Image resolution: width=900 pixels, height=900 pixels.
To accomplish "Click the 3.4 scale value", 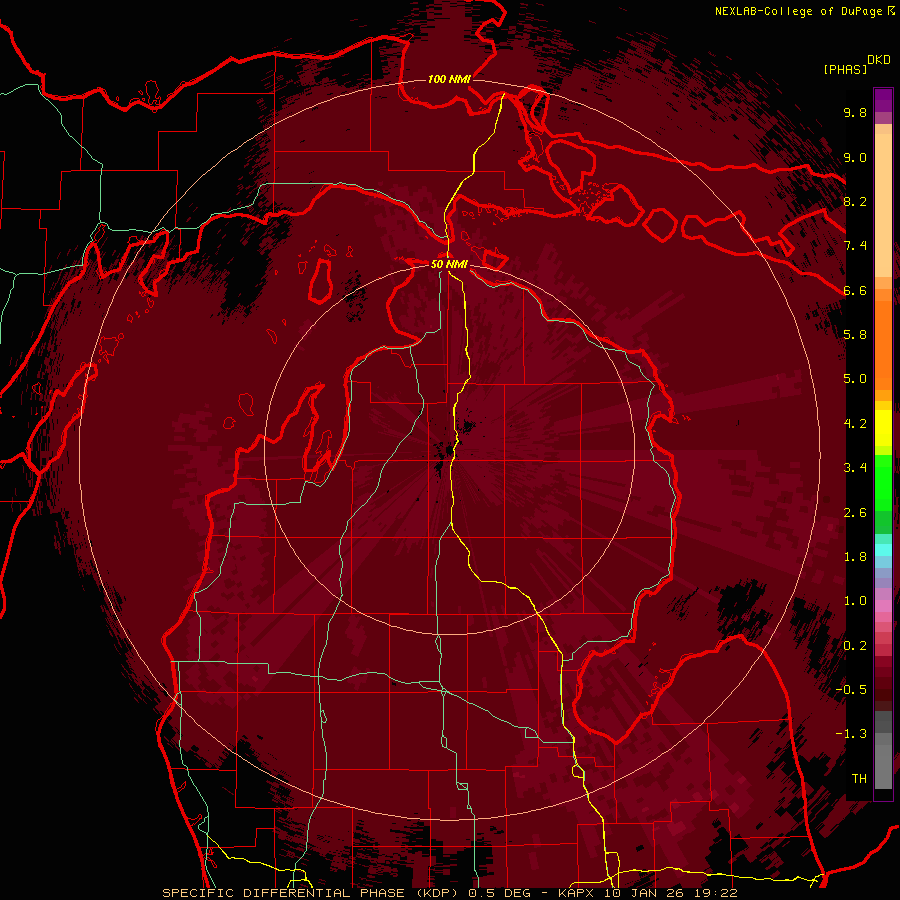I will 855,468.
